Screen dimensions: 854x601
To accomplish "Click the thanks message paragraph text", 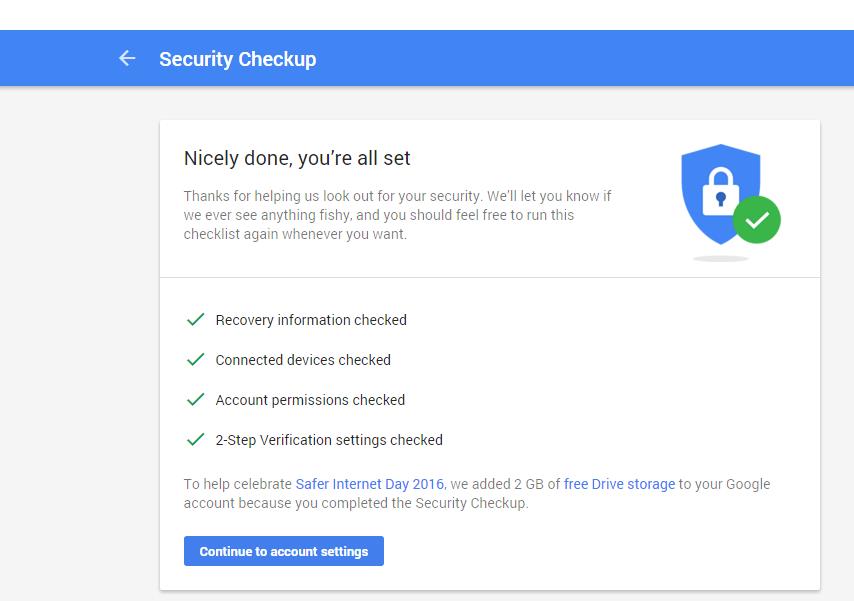I will (398, 215).
